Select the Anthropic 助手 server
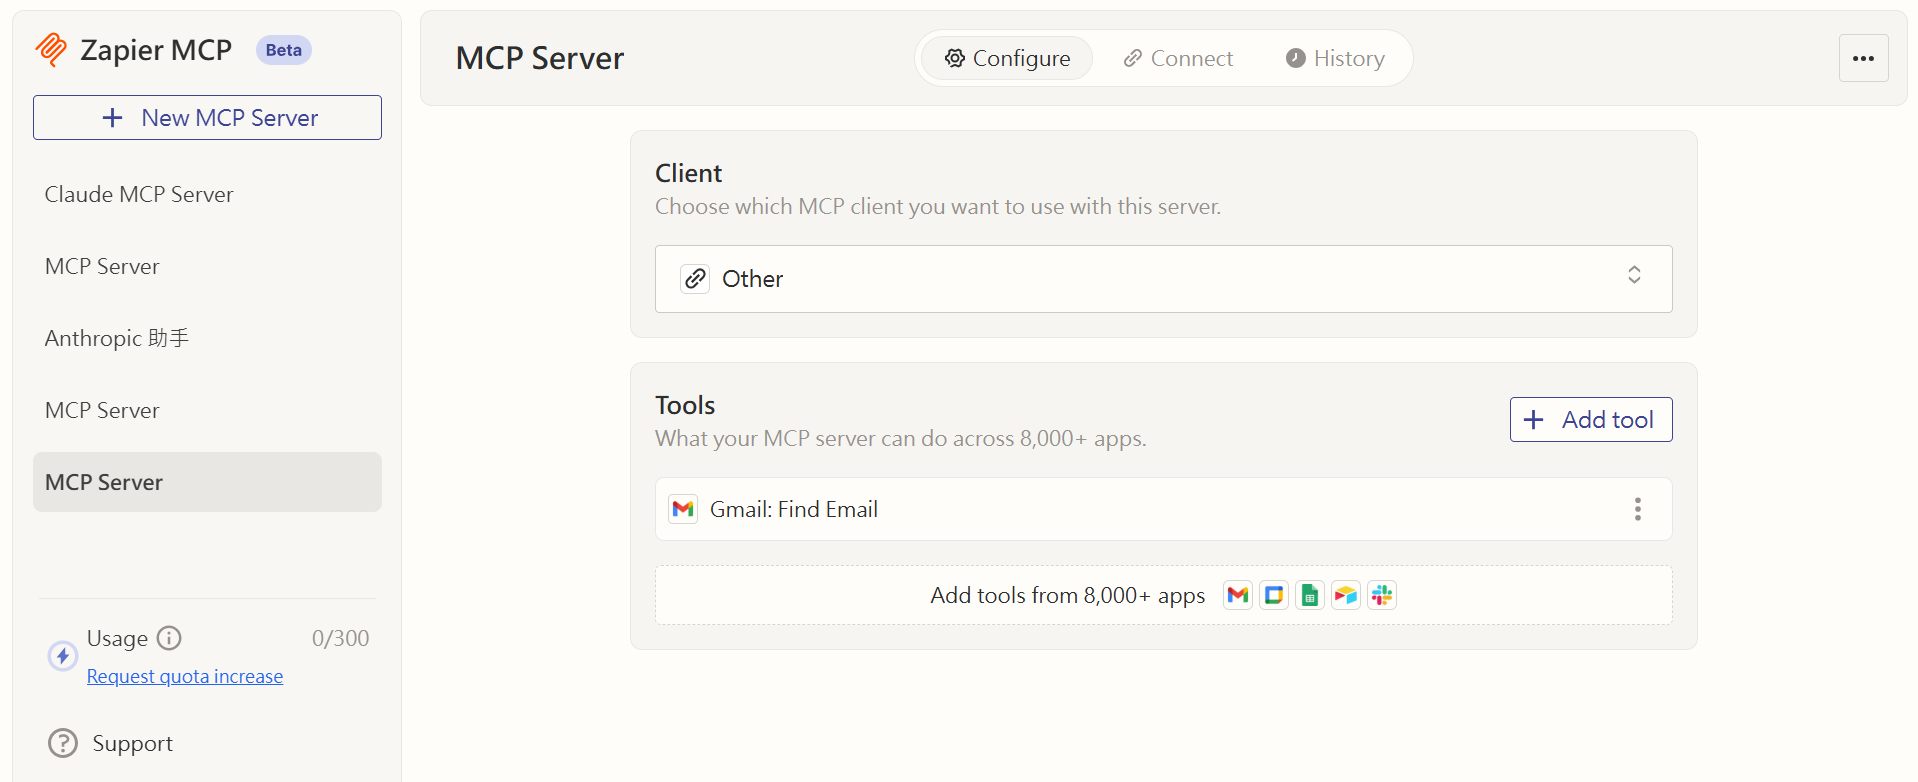Screen dimensions: 1918x782 tap(117, 338)
